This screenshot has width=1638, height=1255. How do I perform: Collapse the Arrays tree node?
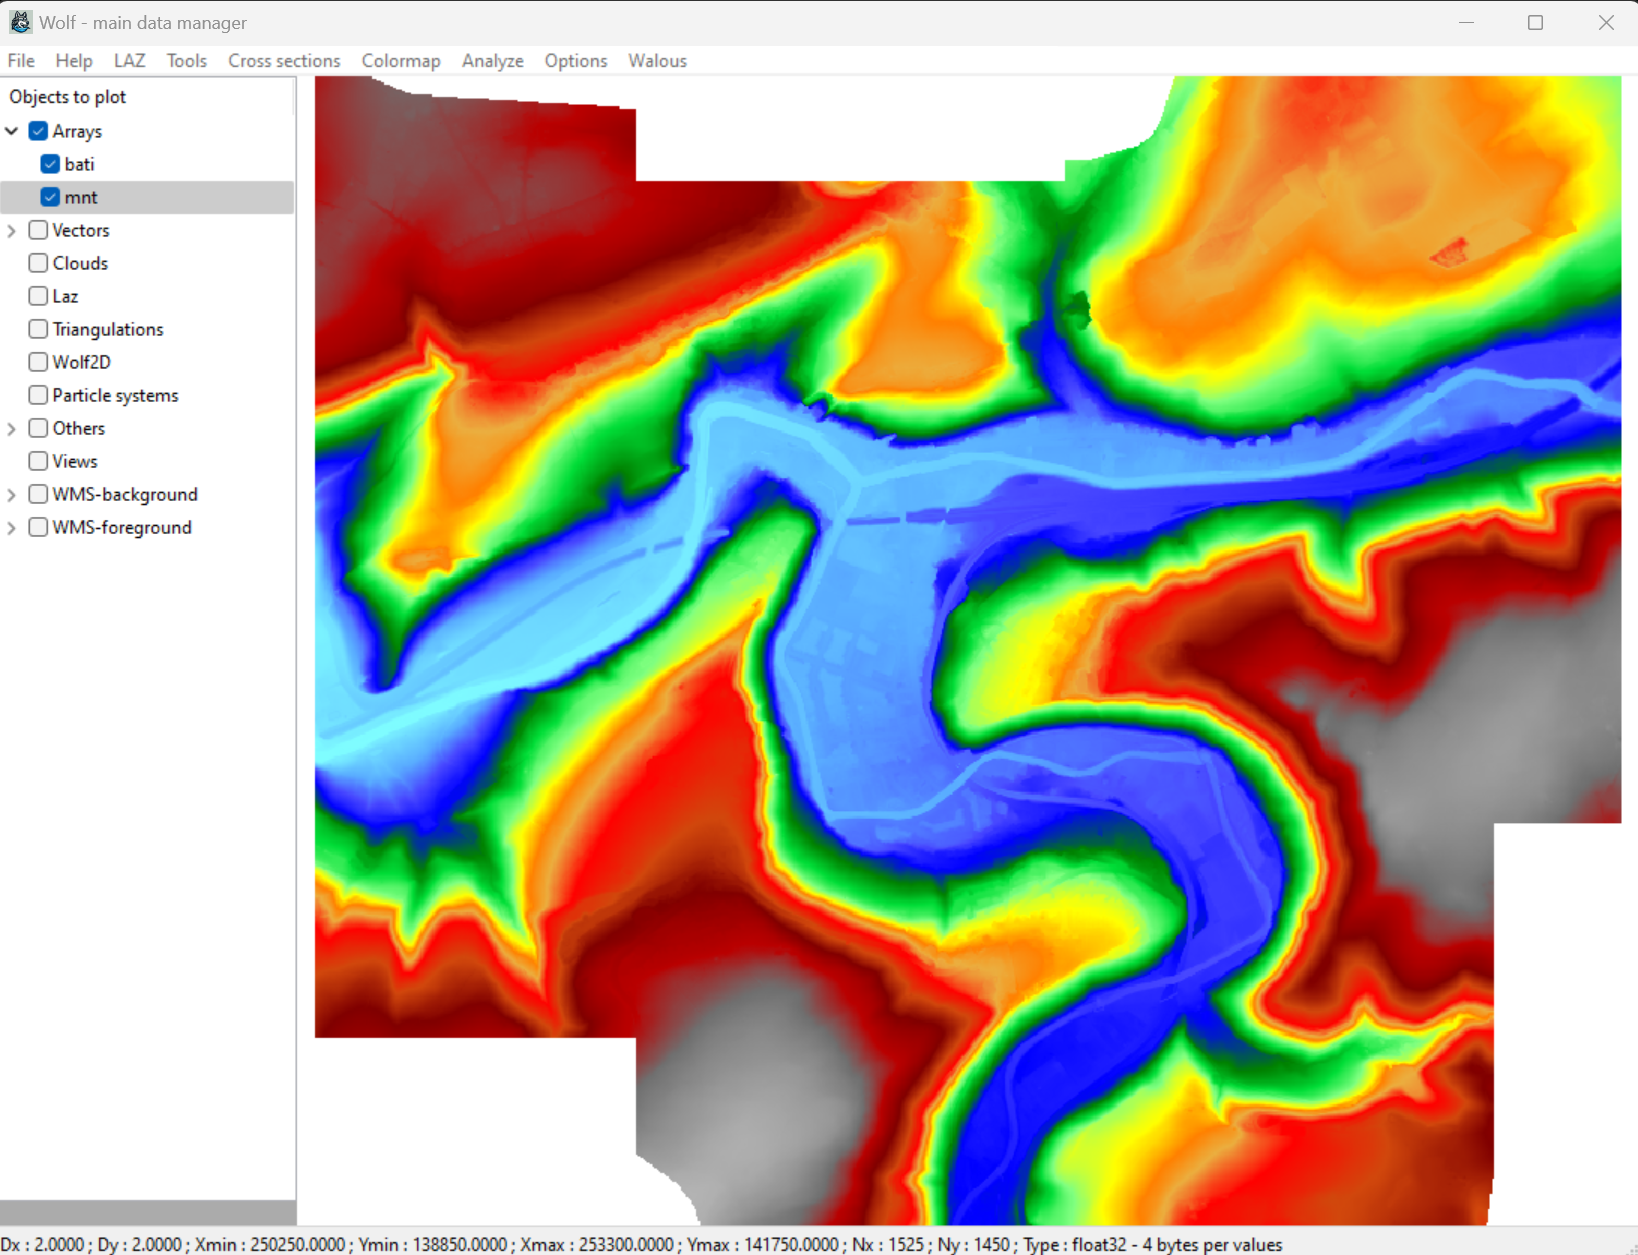tap(12, 131)
